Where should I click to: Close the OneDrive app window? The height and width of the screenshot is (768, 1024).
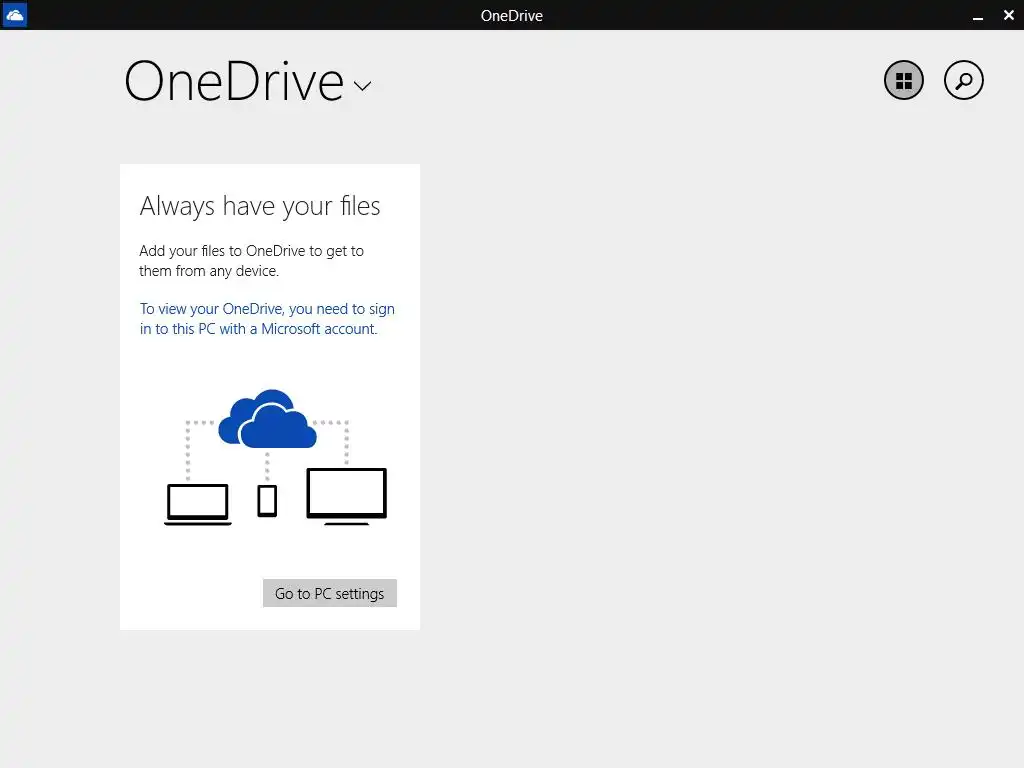pyautogui.click(x=1008, y=14)
